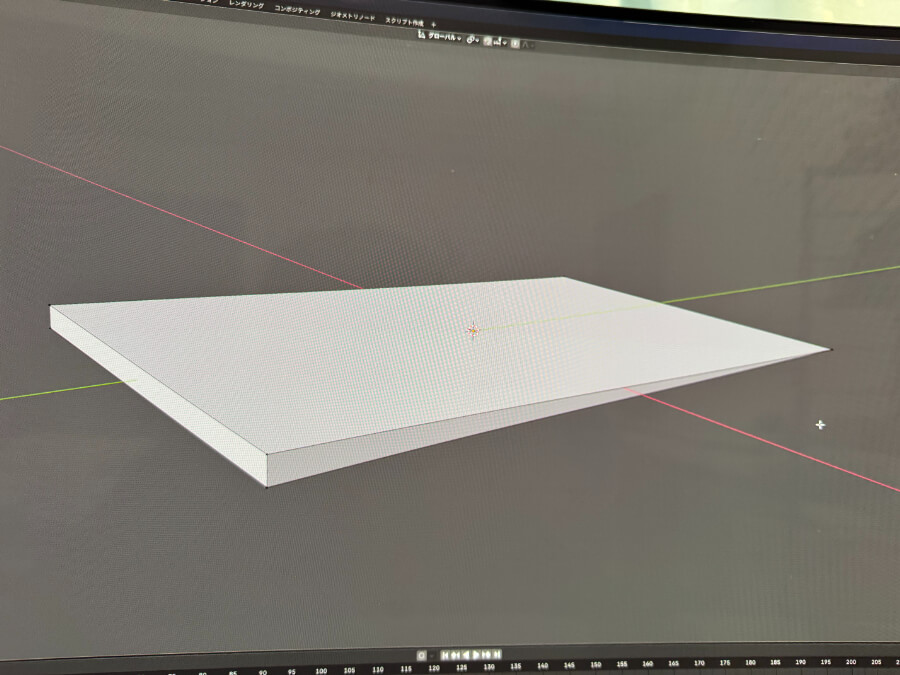
Task: Jump to the timeline end frame
Action: [495, 655]
